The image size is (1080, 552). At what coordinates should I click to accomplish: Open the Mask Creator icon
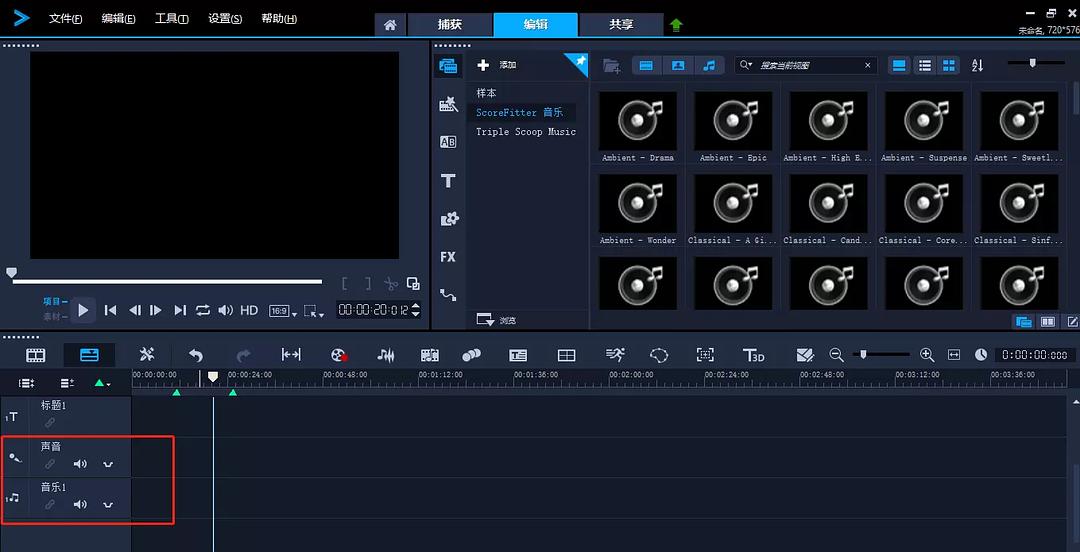coord(659,355)
